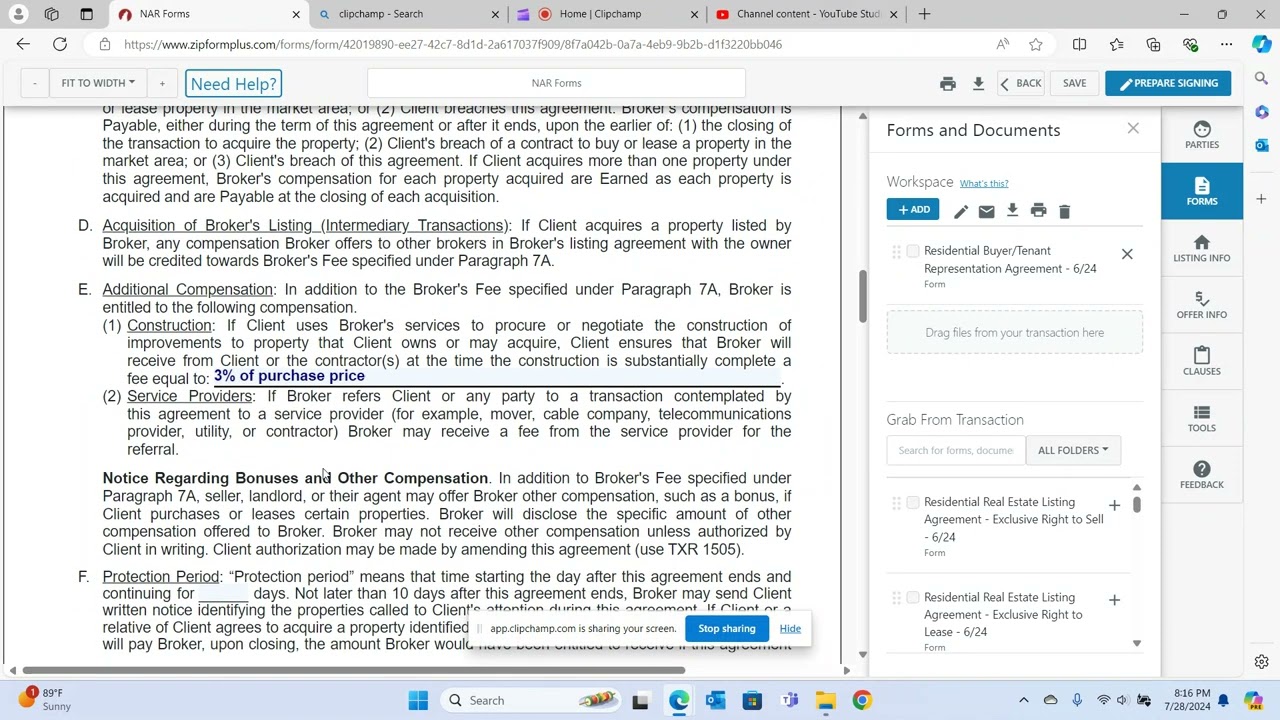Go back in browser history

click(23, 44)
